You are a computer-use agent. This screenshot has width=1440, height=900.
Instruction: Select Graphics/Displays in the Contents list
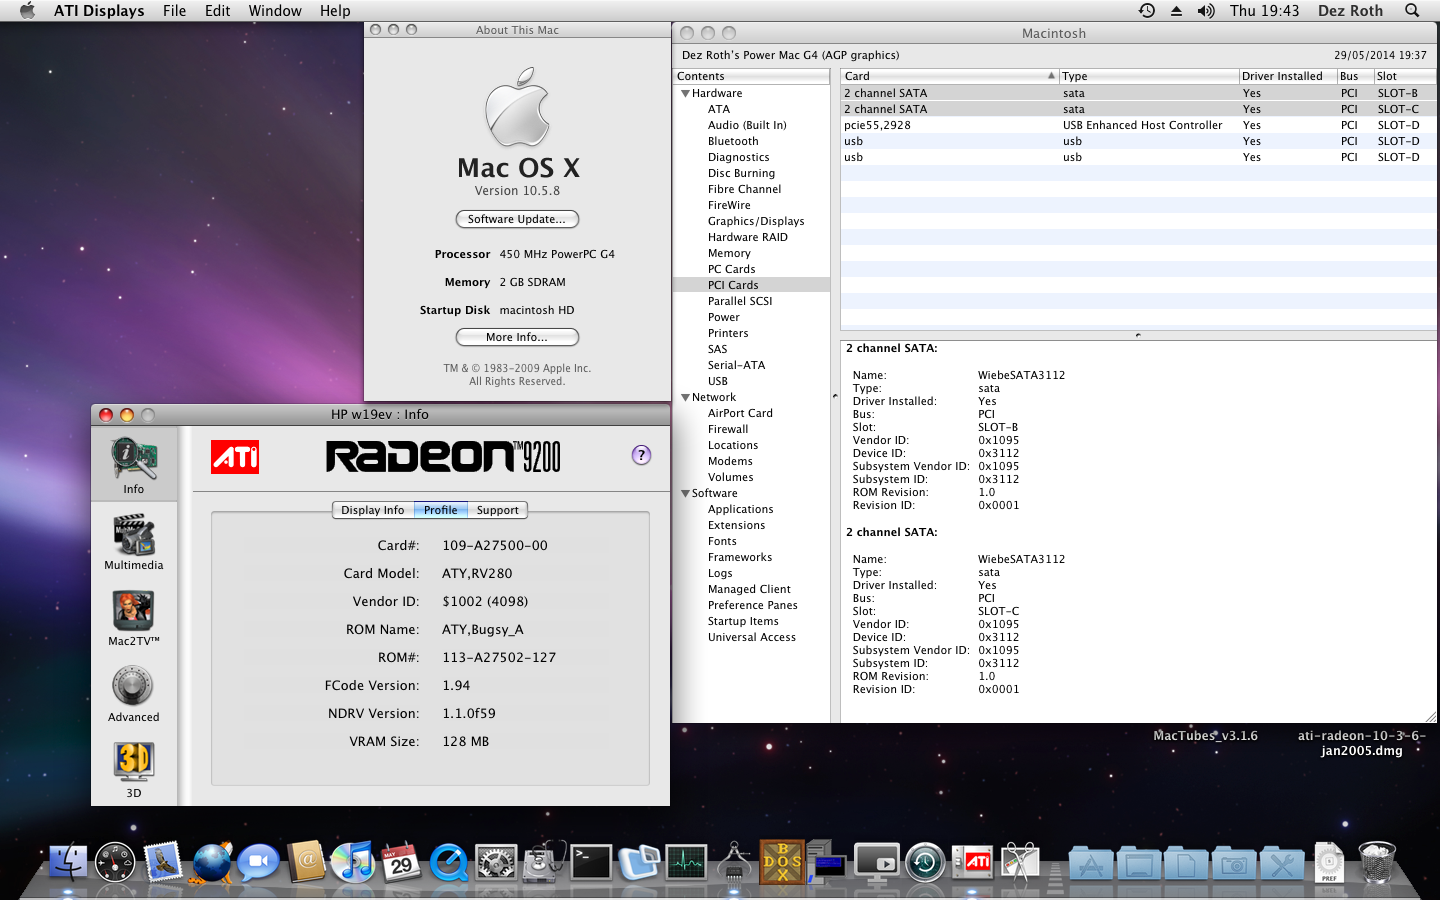tap(755, 221)
